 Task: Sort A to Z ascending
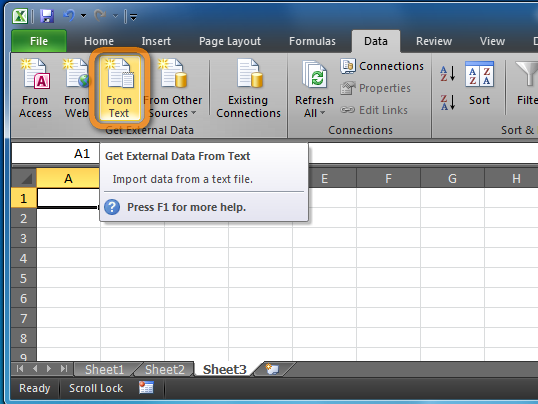point(448,73)
